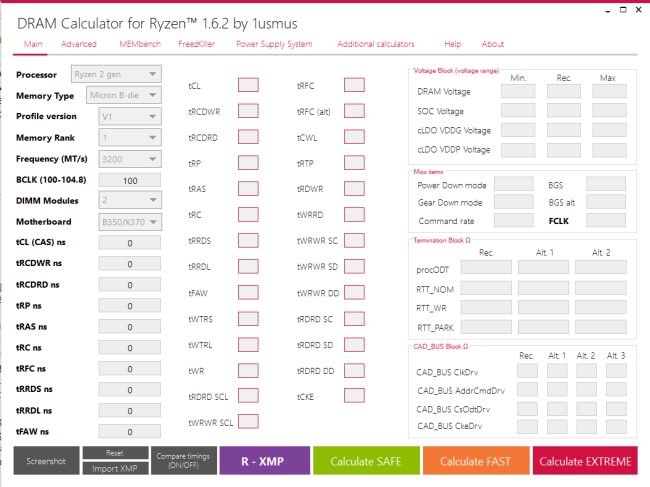
Task: Open the MEMbench tab
Action: point(140,44)
